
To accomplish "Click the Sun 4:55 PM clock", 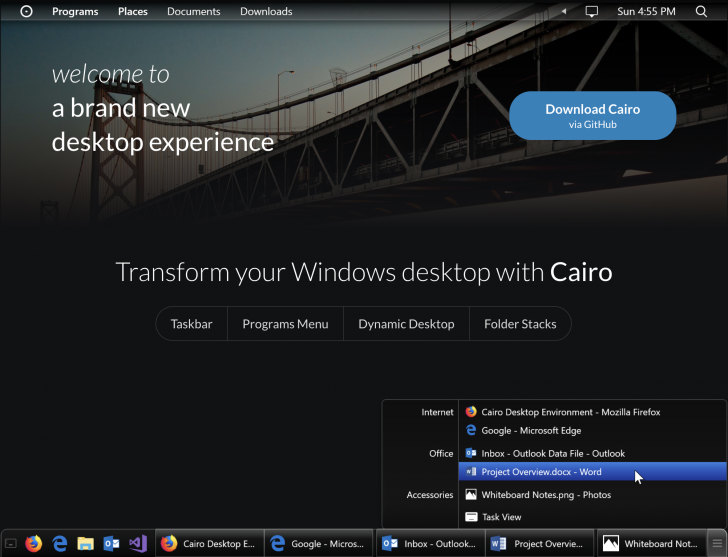I will click(646, 11).
